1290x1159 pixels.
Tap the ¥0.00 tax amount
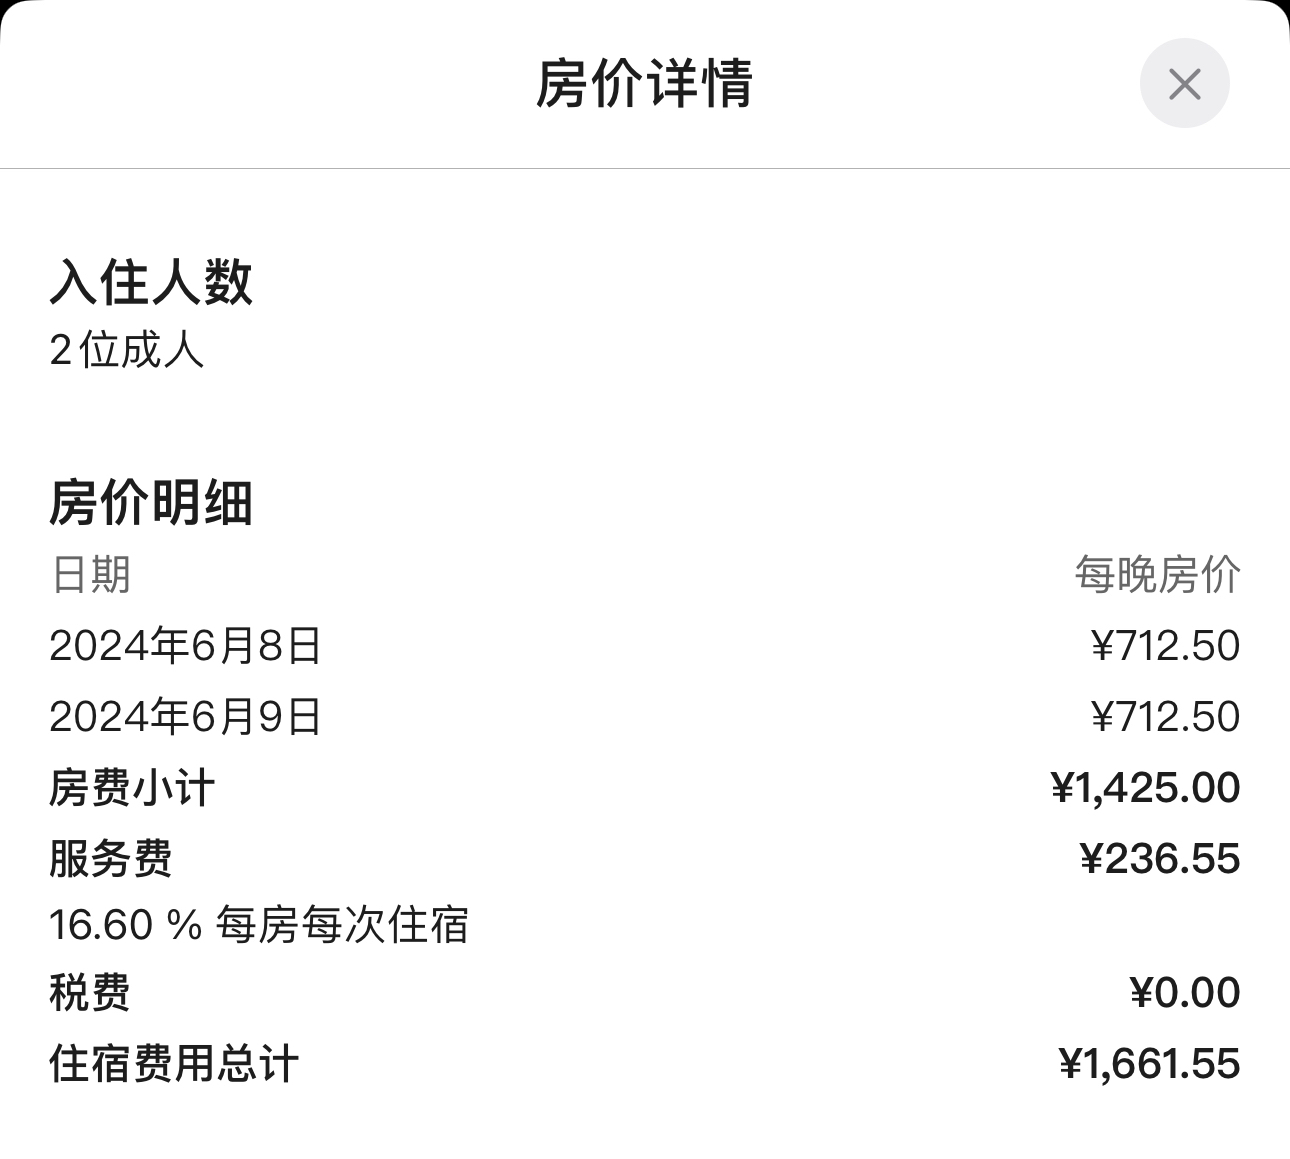point(1185,993)
